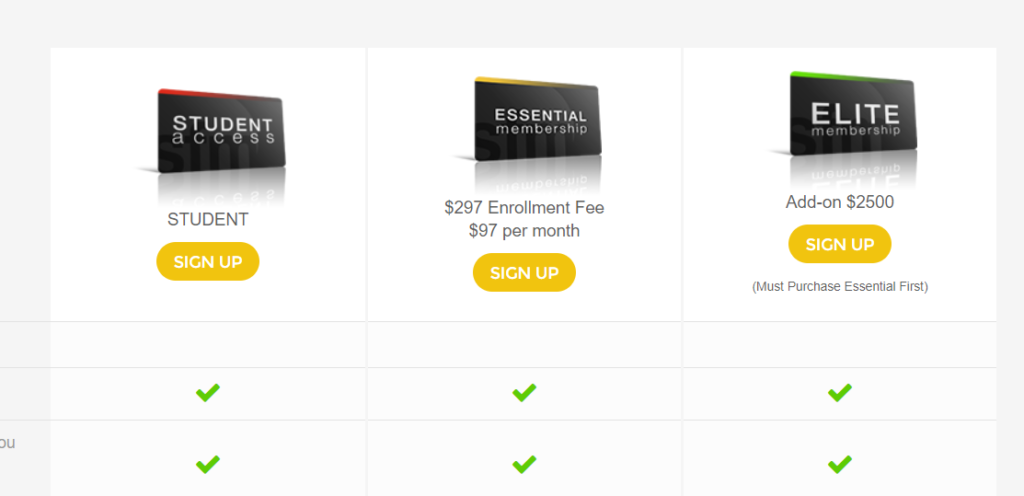This screenshot has height=496, width=1024.
Task: Click the empty row cell under Essential column
Action: (x=524, y=345)
